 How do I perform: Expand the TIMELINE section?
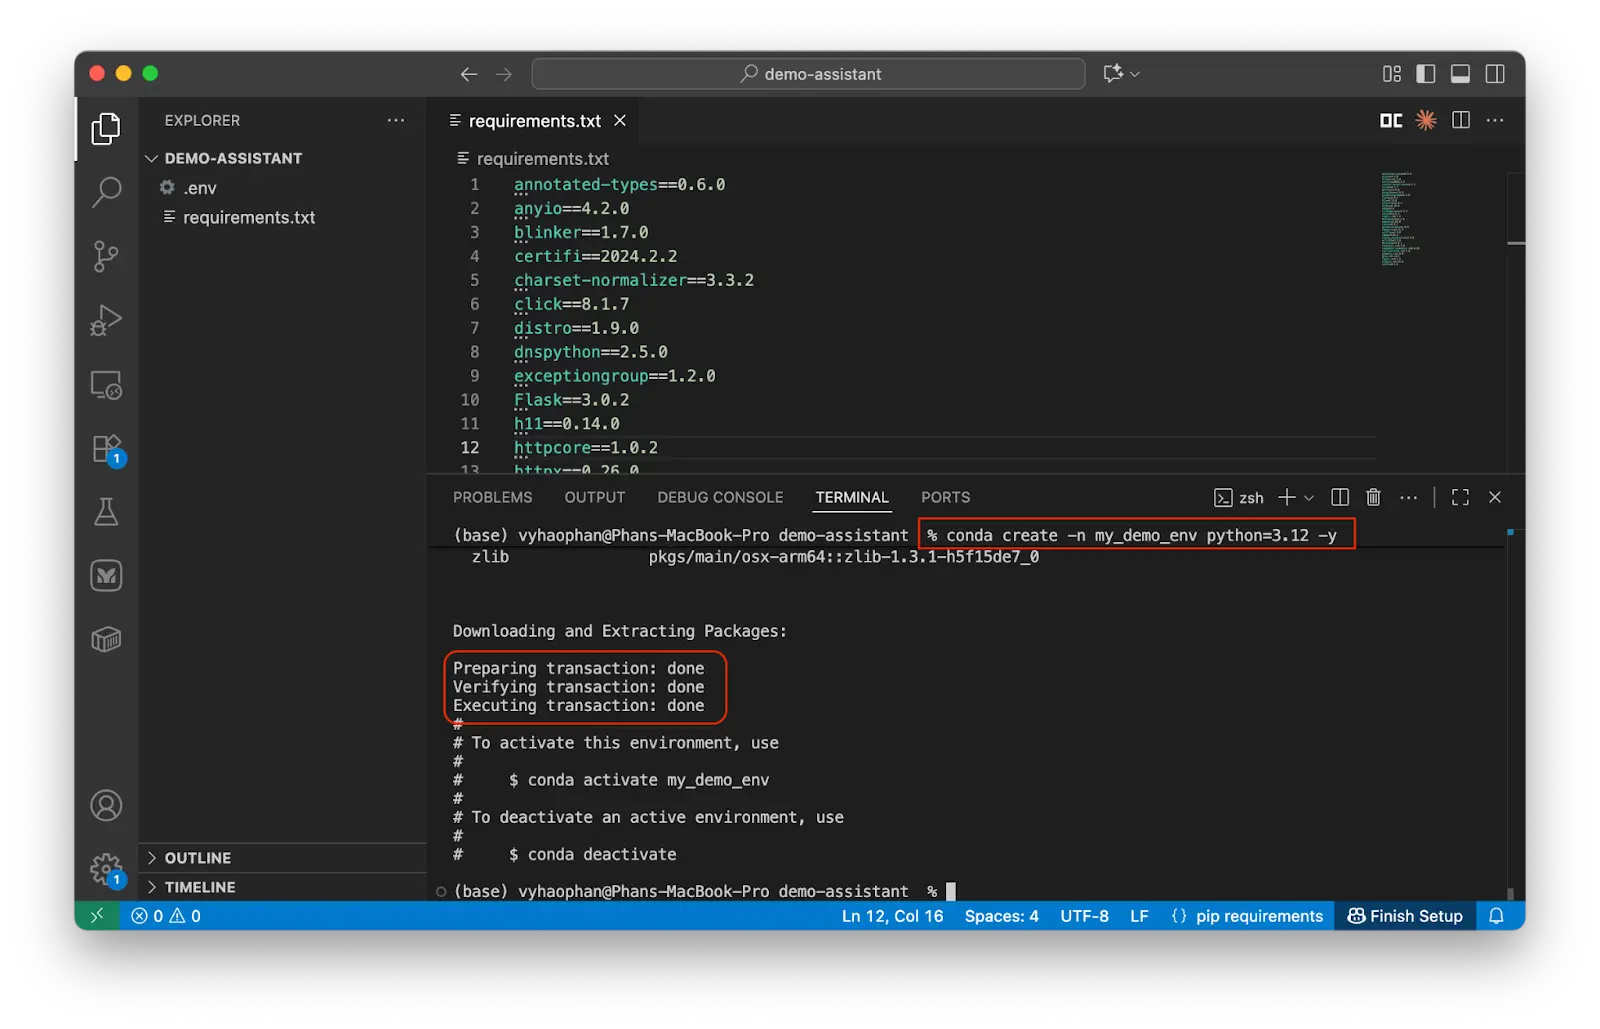click(x=199, y=887)
